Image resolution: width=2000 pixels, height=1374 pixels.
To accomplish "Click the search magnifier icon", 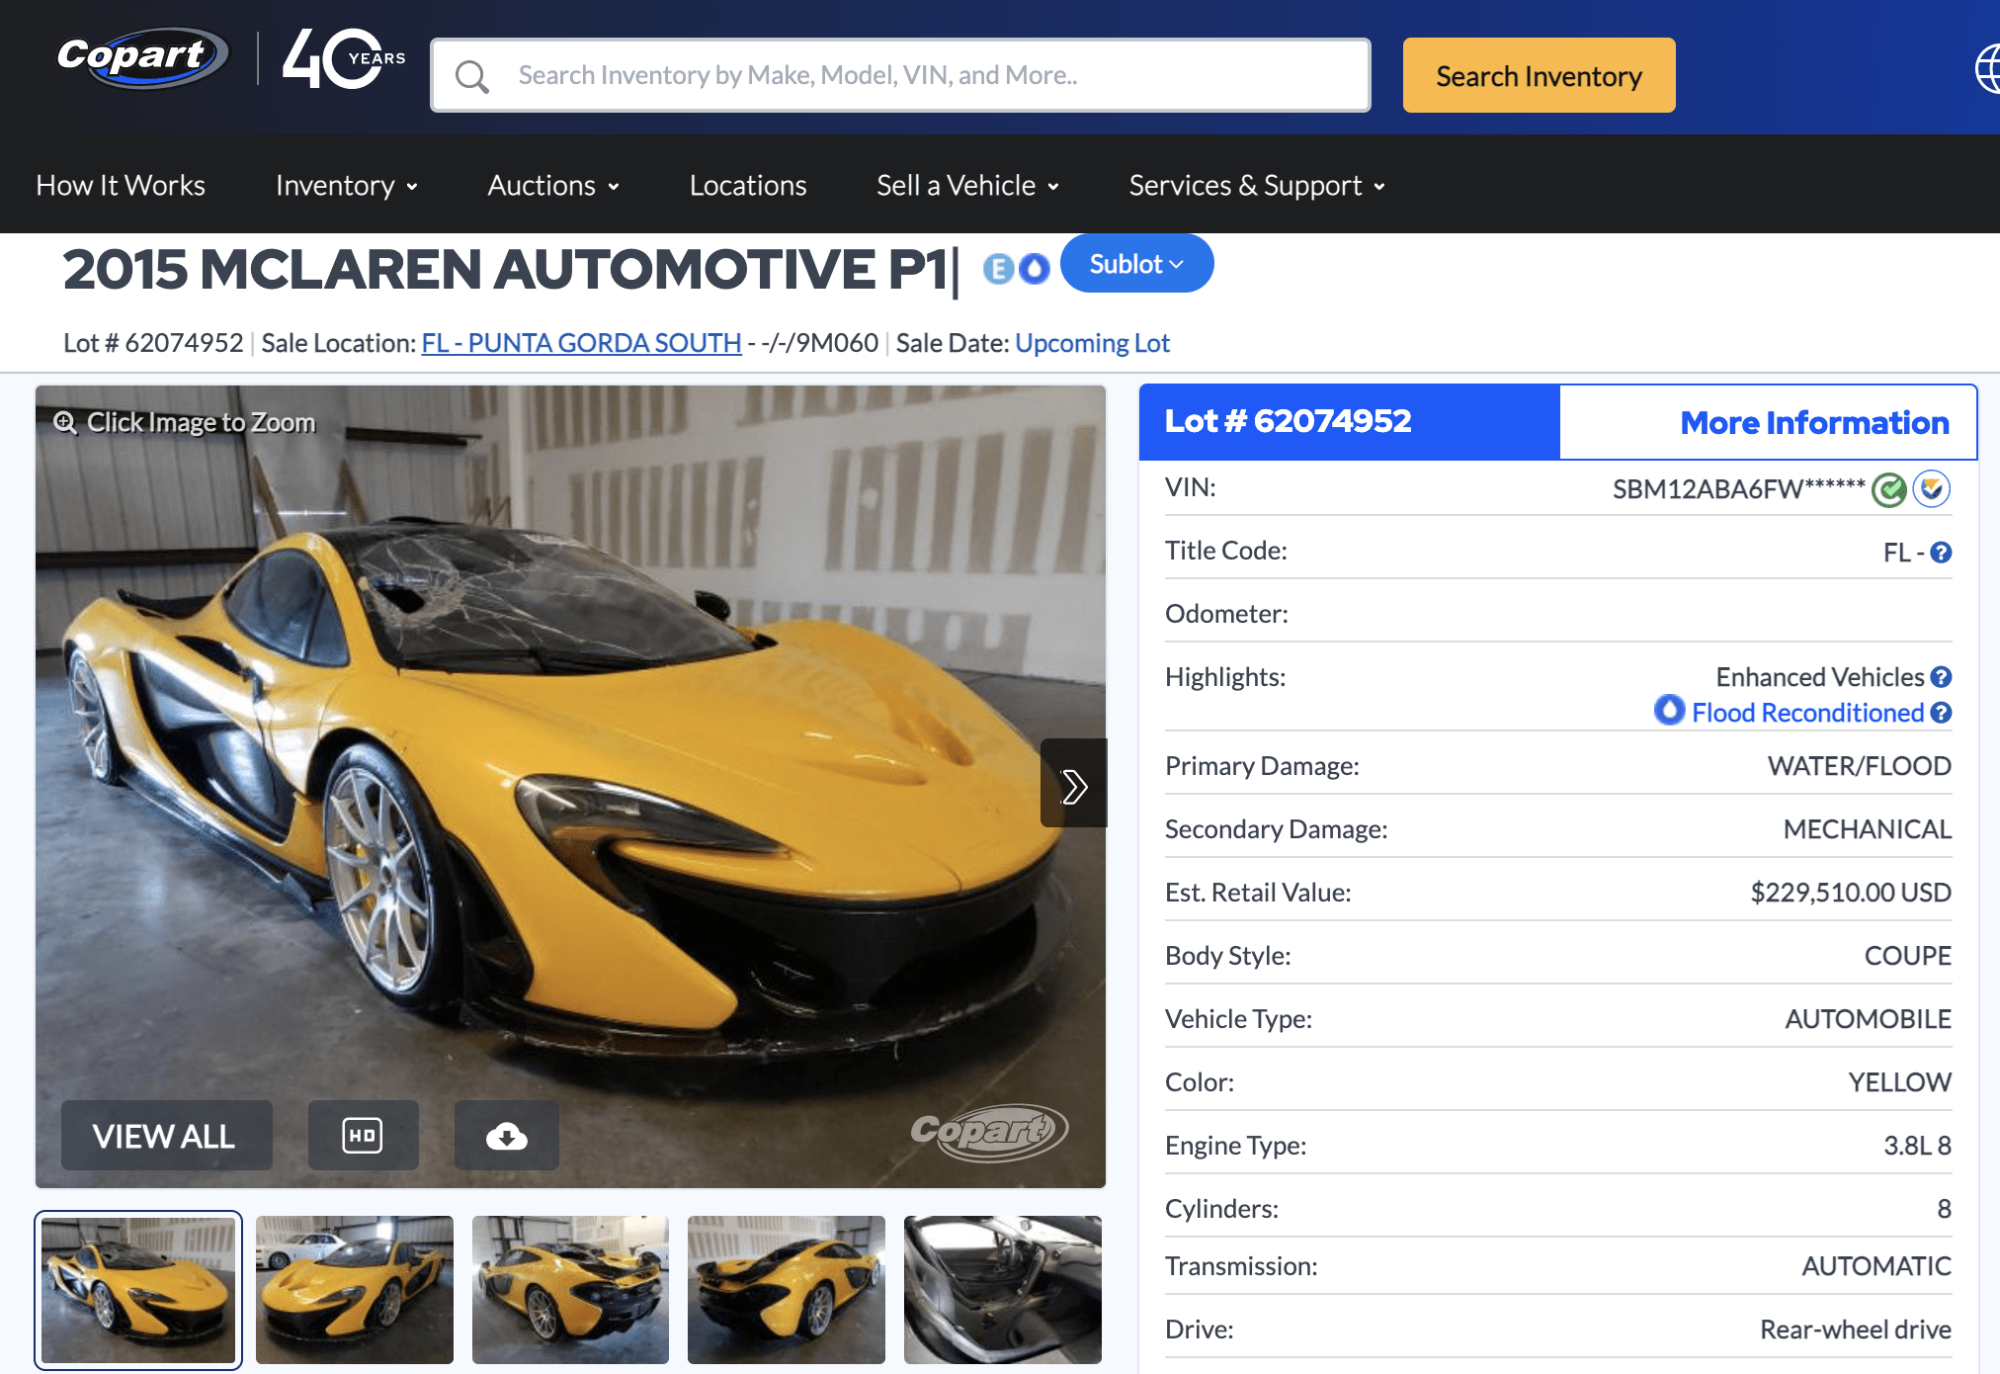I will click(472, 76).
